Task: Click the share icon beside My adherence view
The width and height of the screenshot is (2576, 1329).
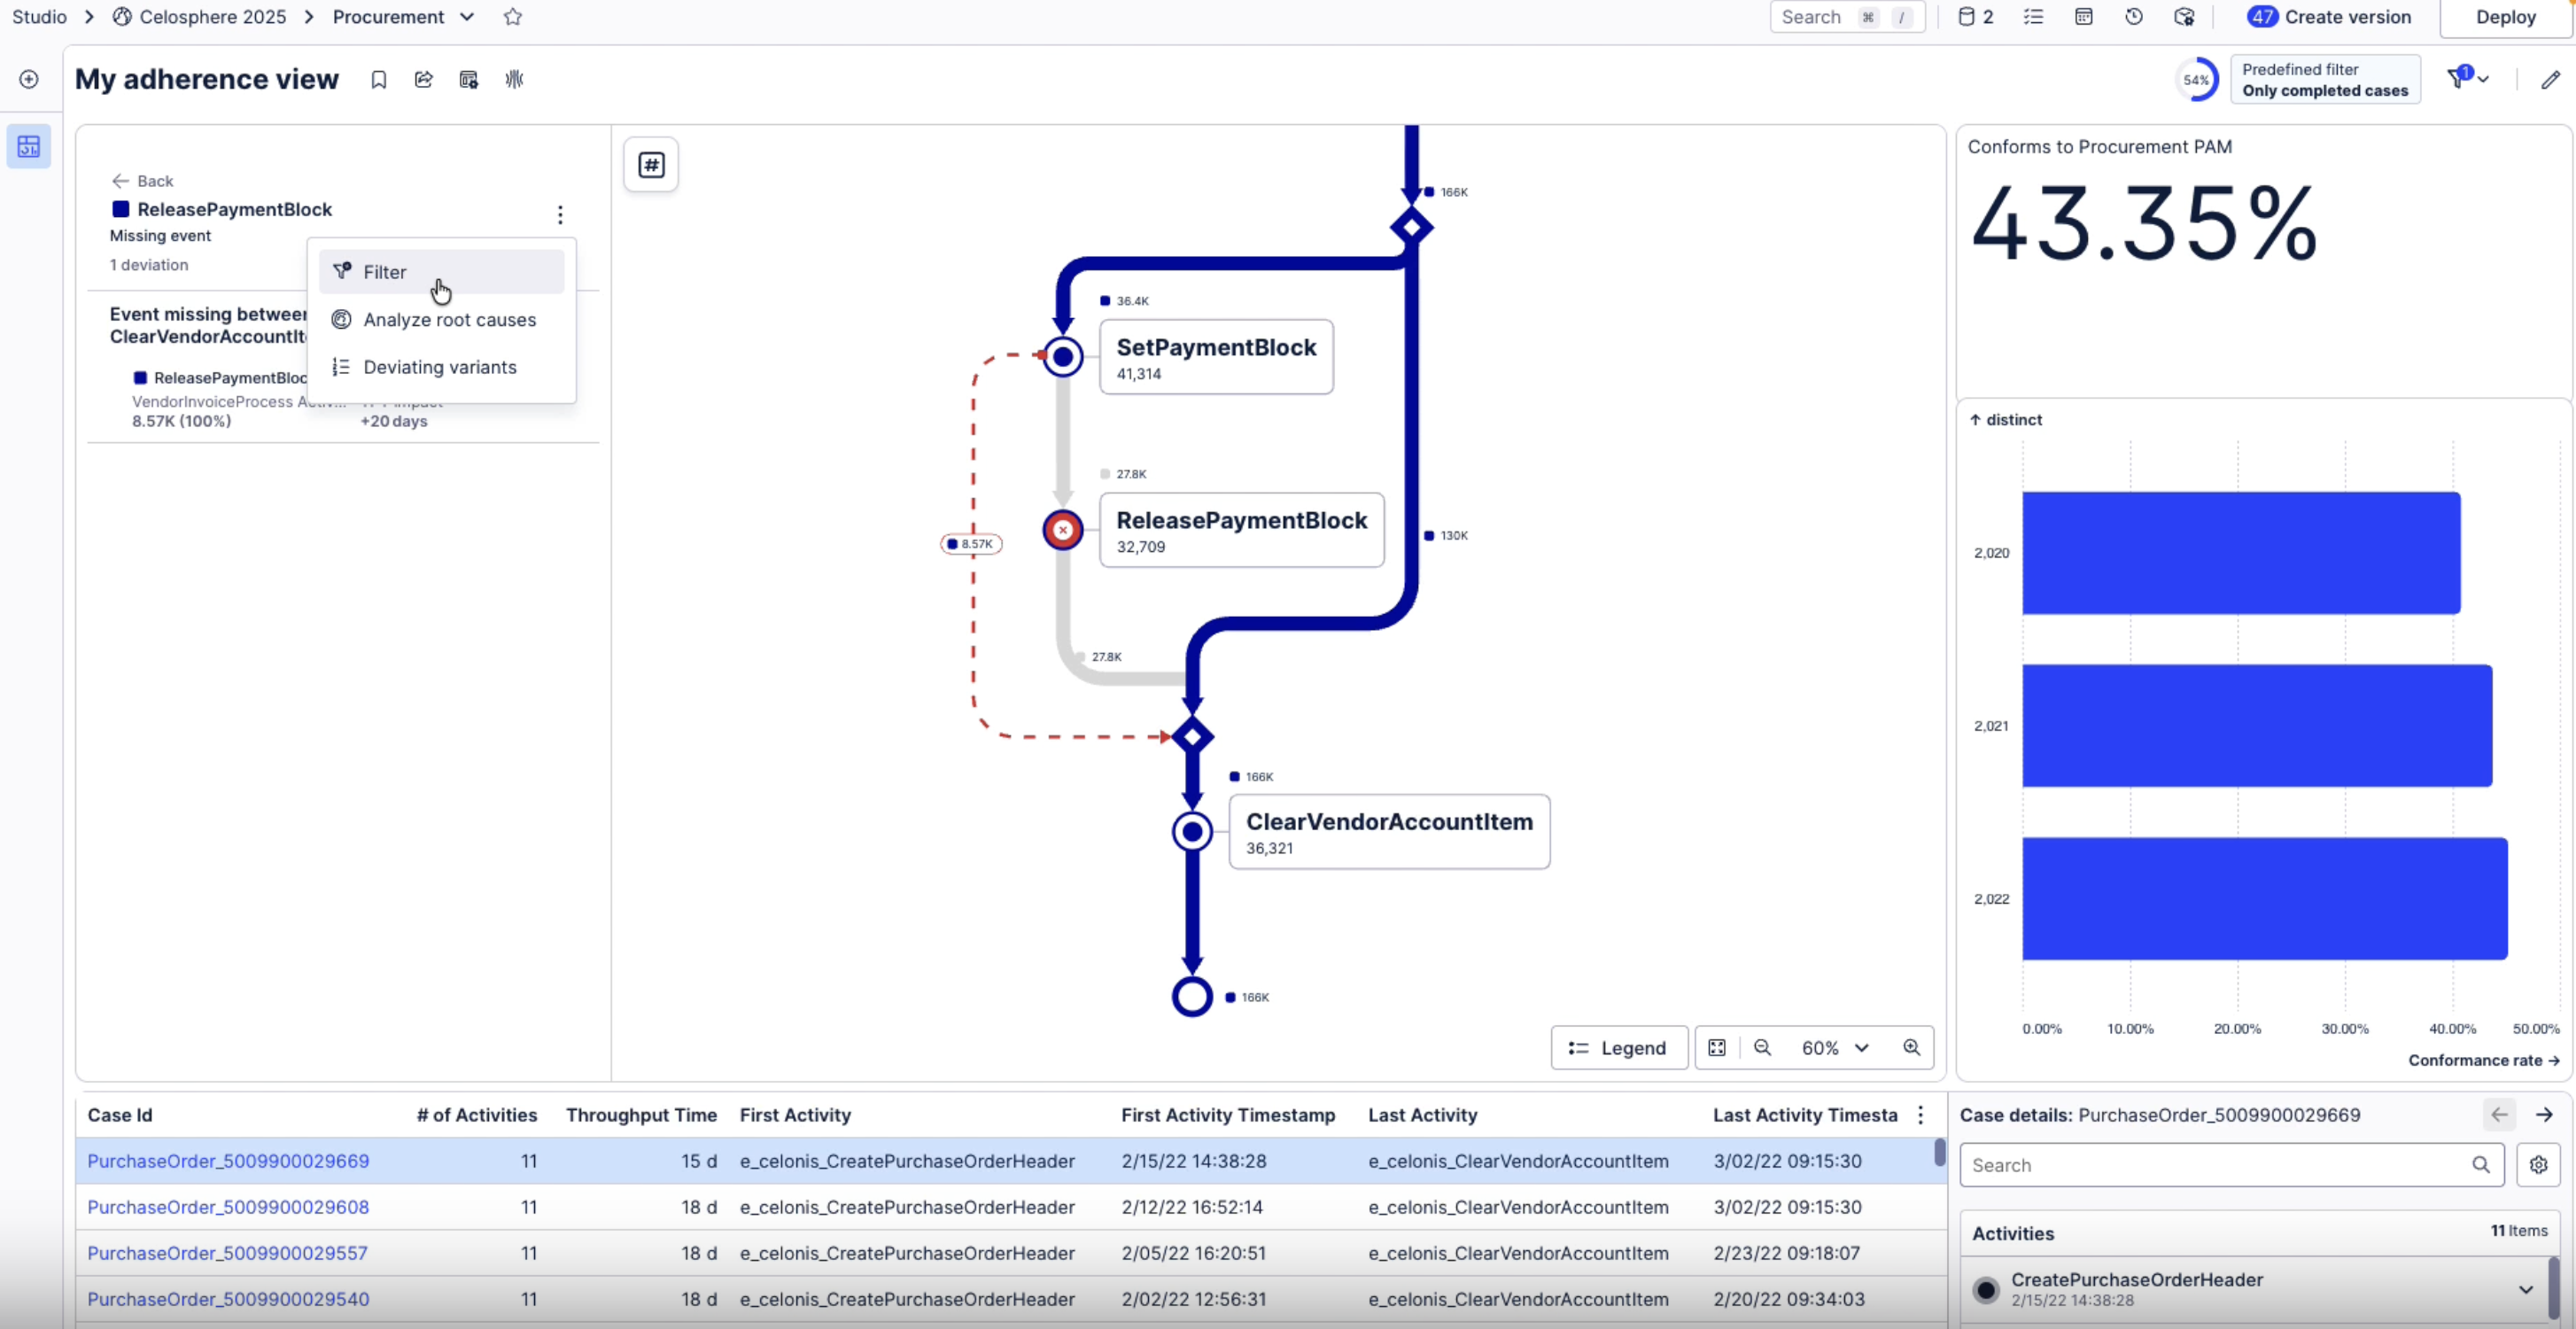Action: click(424, 80)
